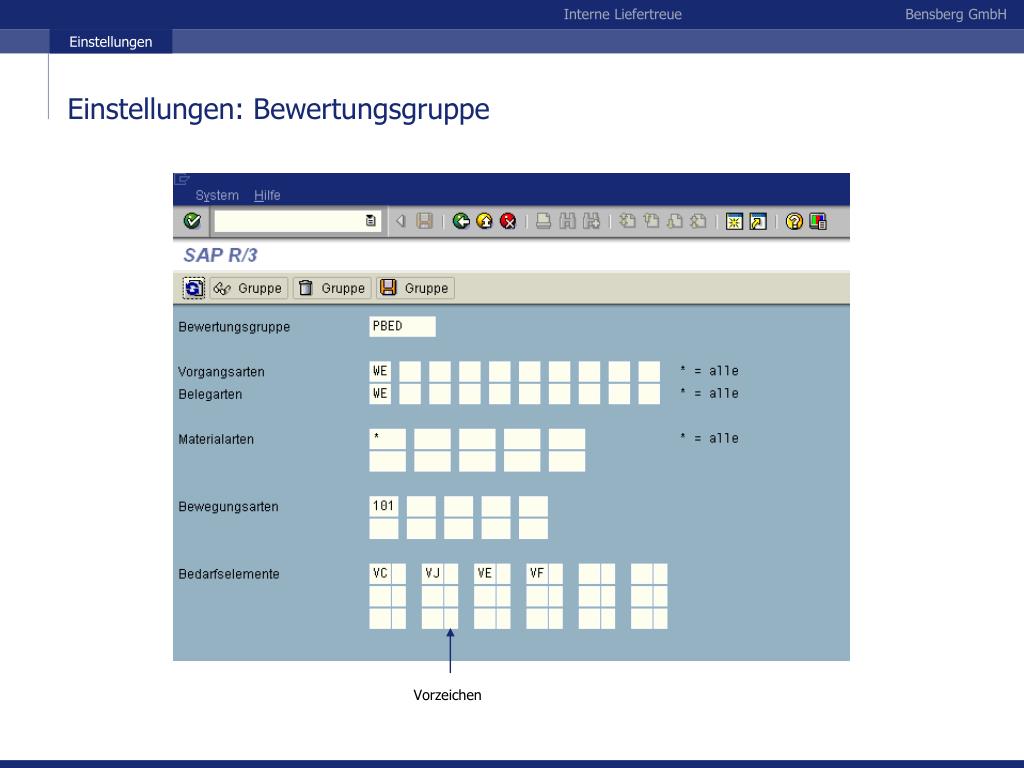Click the Bewertungsgruppe field containing PBED
This screenshot has height=768, width=1024.
pos(402,327)
